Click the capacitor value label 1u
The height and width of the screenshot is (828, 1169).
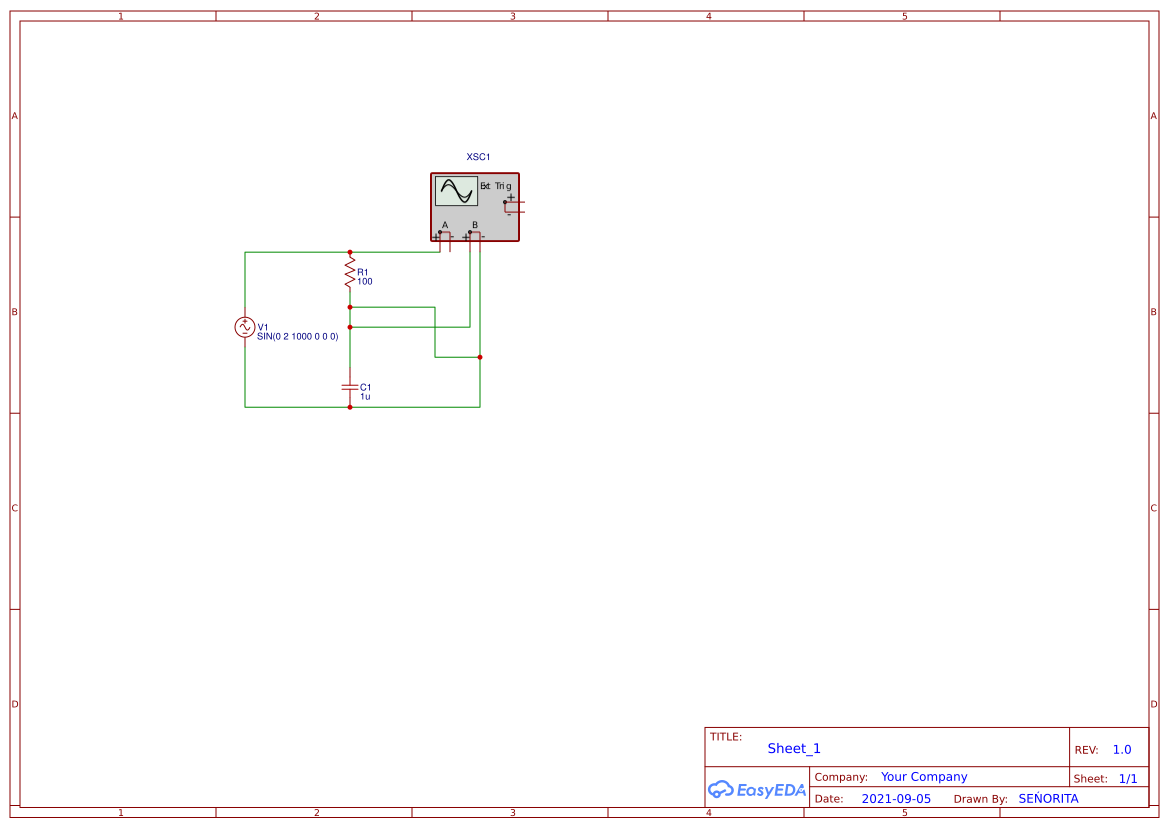(365, 395)
